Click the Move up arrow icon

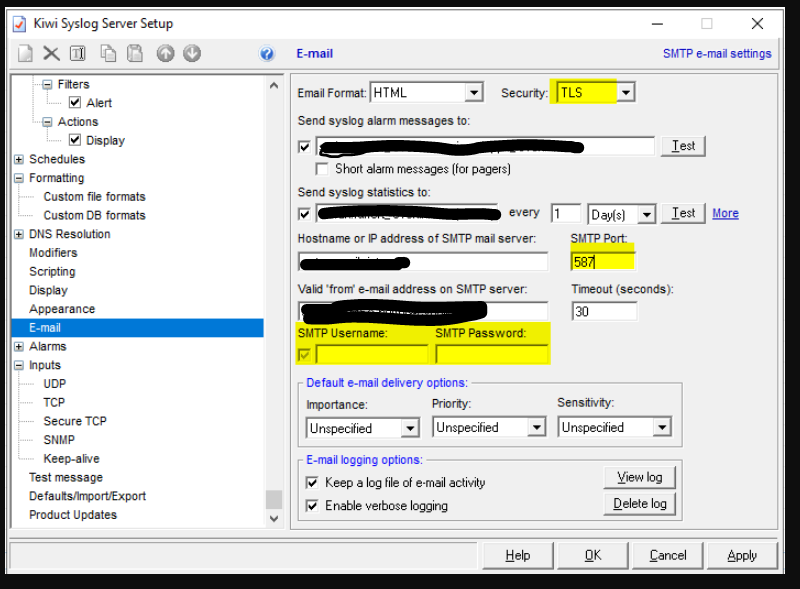[165, 54]
